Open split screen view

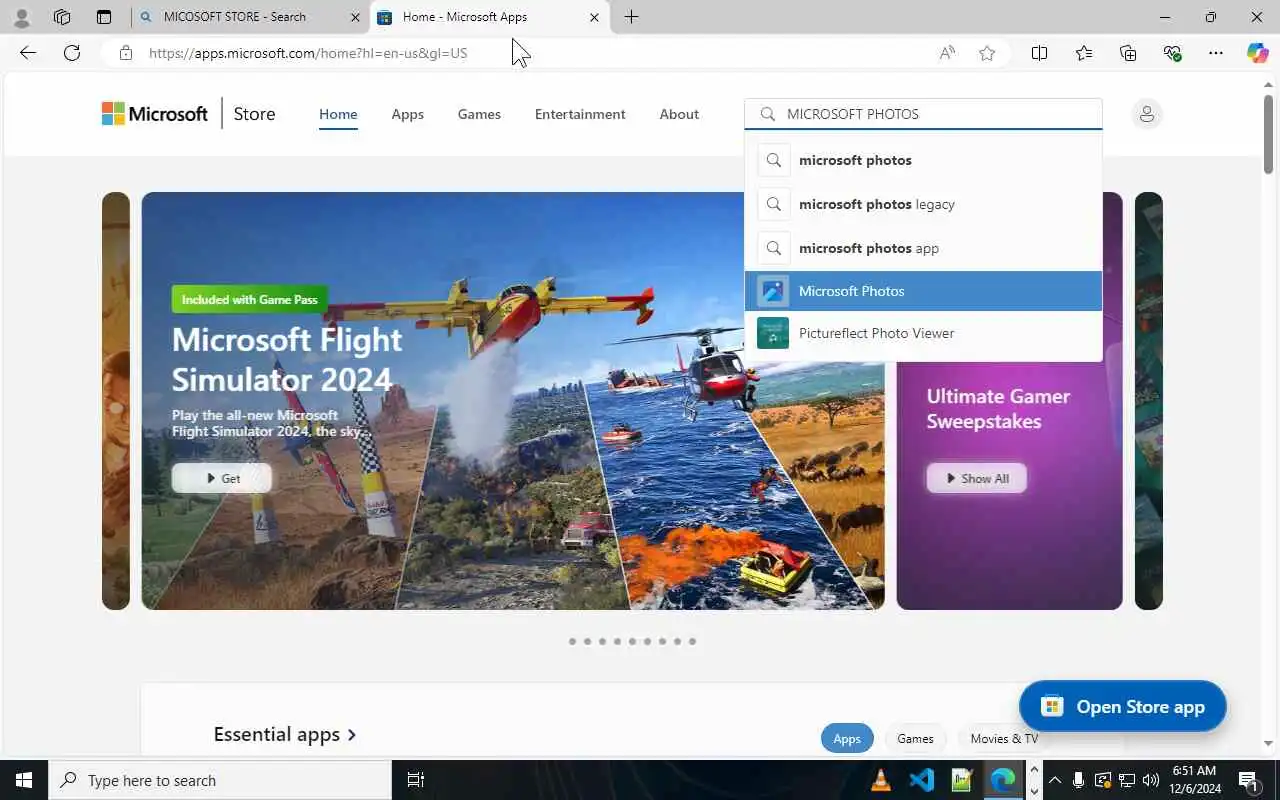(x=1039, y=53)
